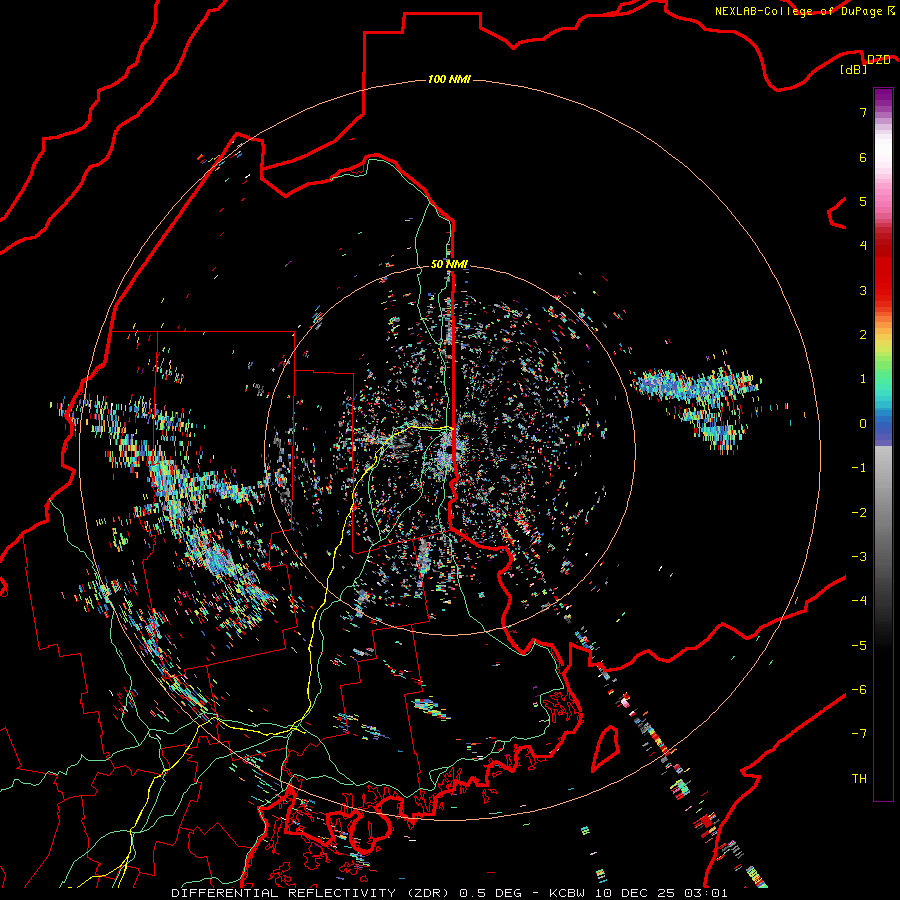
Task: Click the 6 dB legend tick label
Action: pos(863,157)
